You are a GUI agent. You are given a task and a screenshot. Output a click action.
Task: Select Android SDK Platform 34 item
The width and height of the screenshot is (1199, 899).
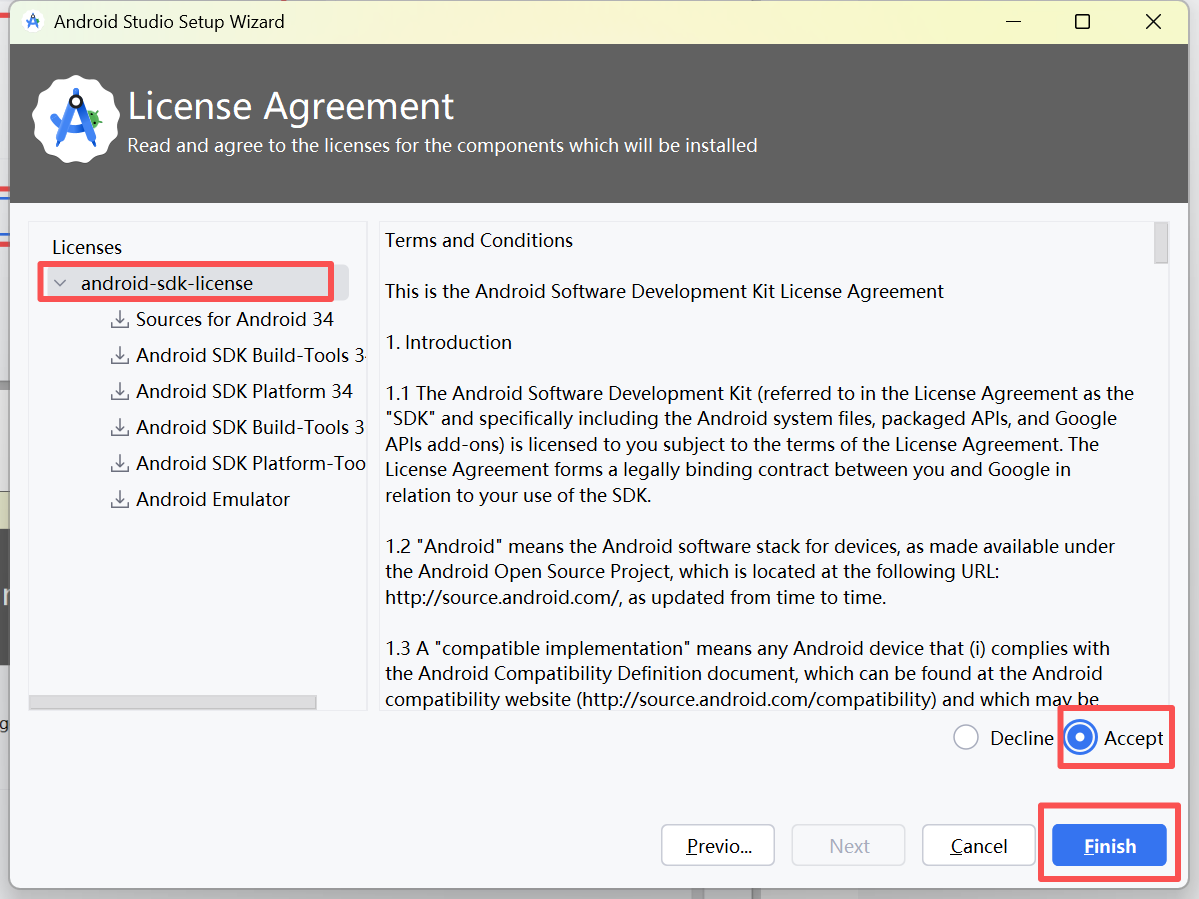click(x=244, y=391)
